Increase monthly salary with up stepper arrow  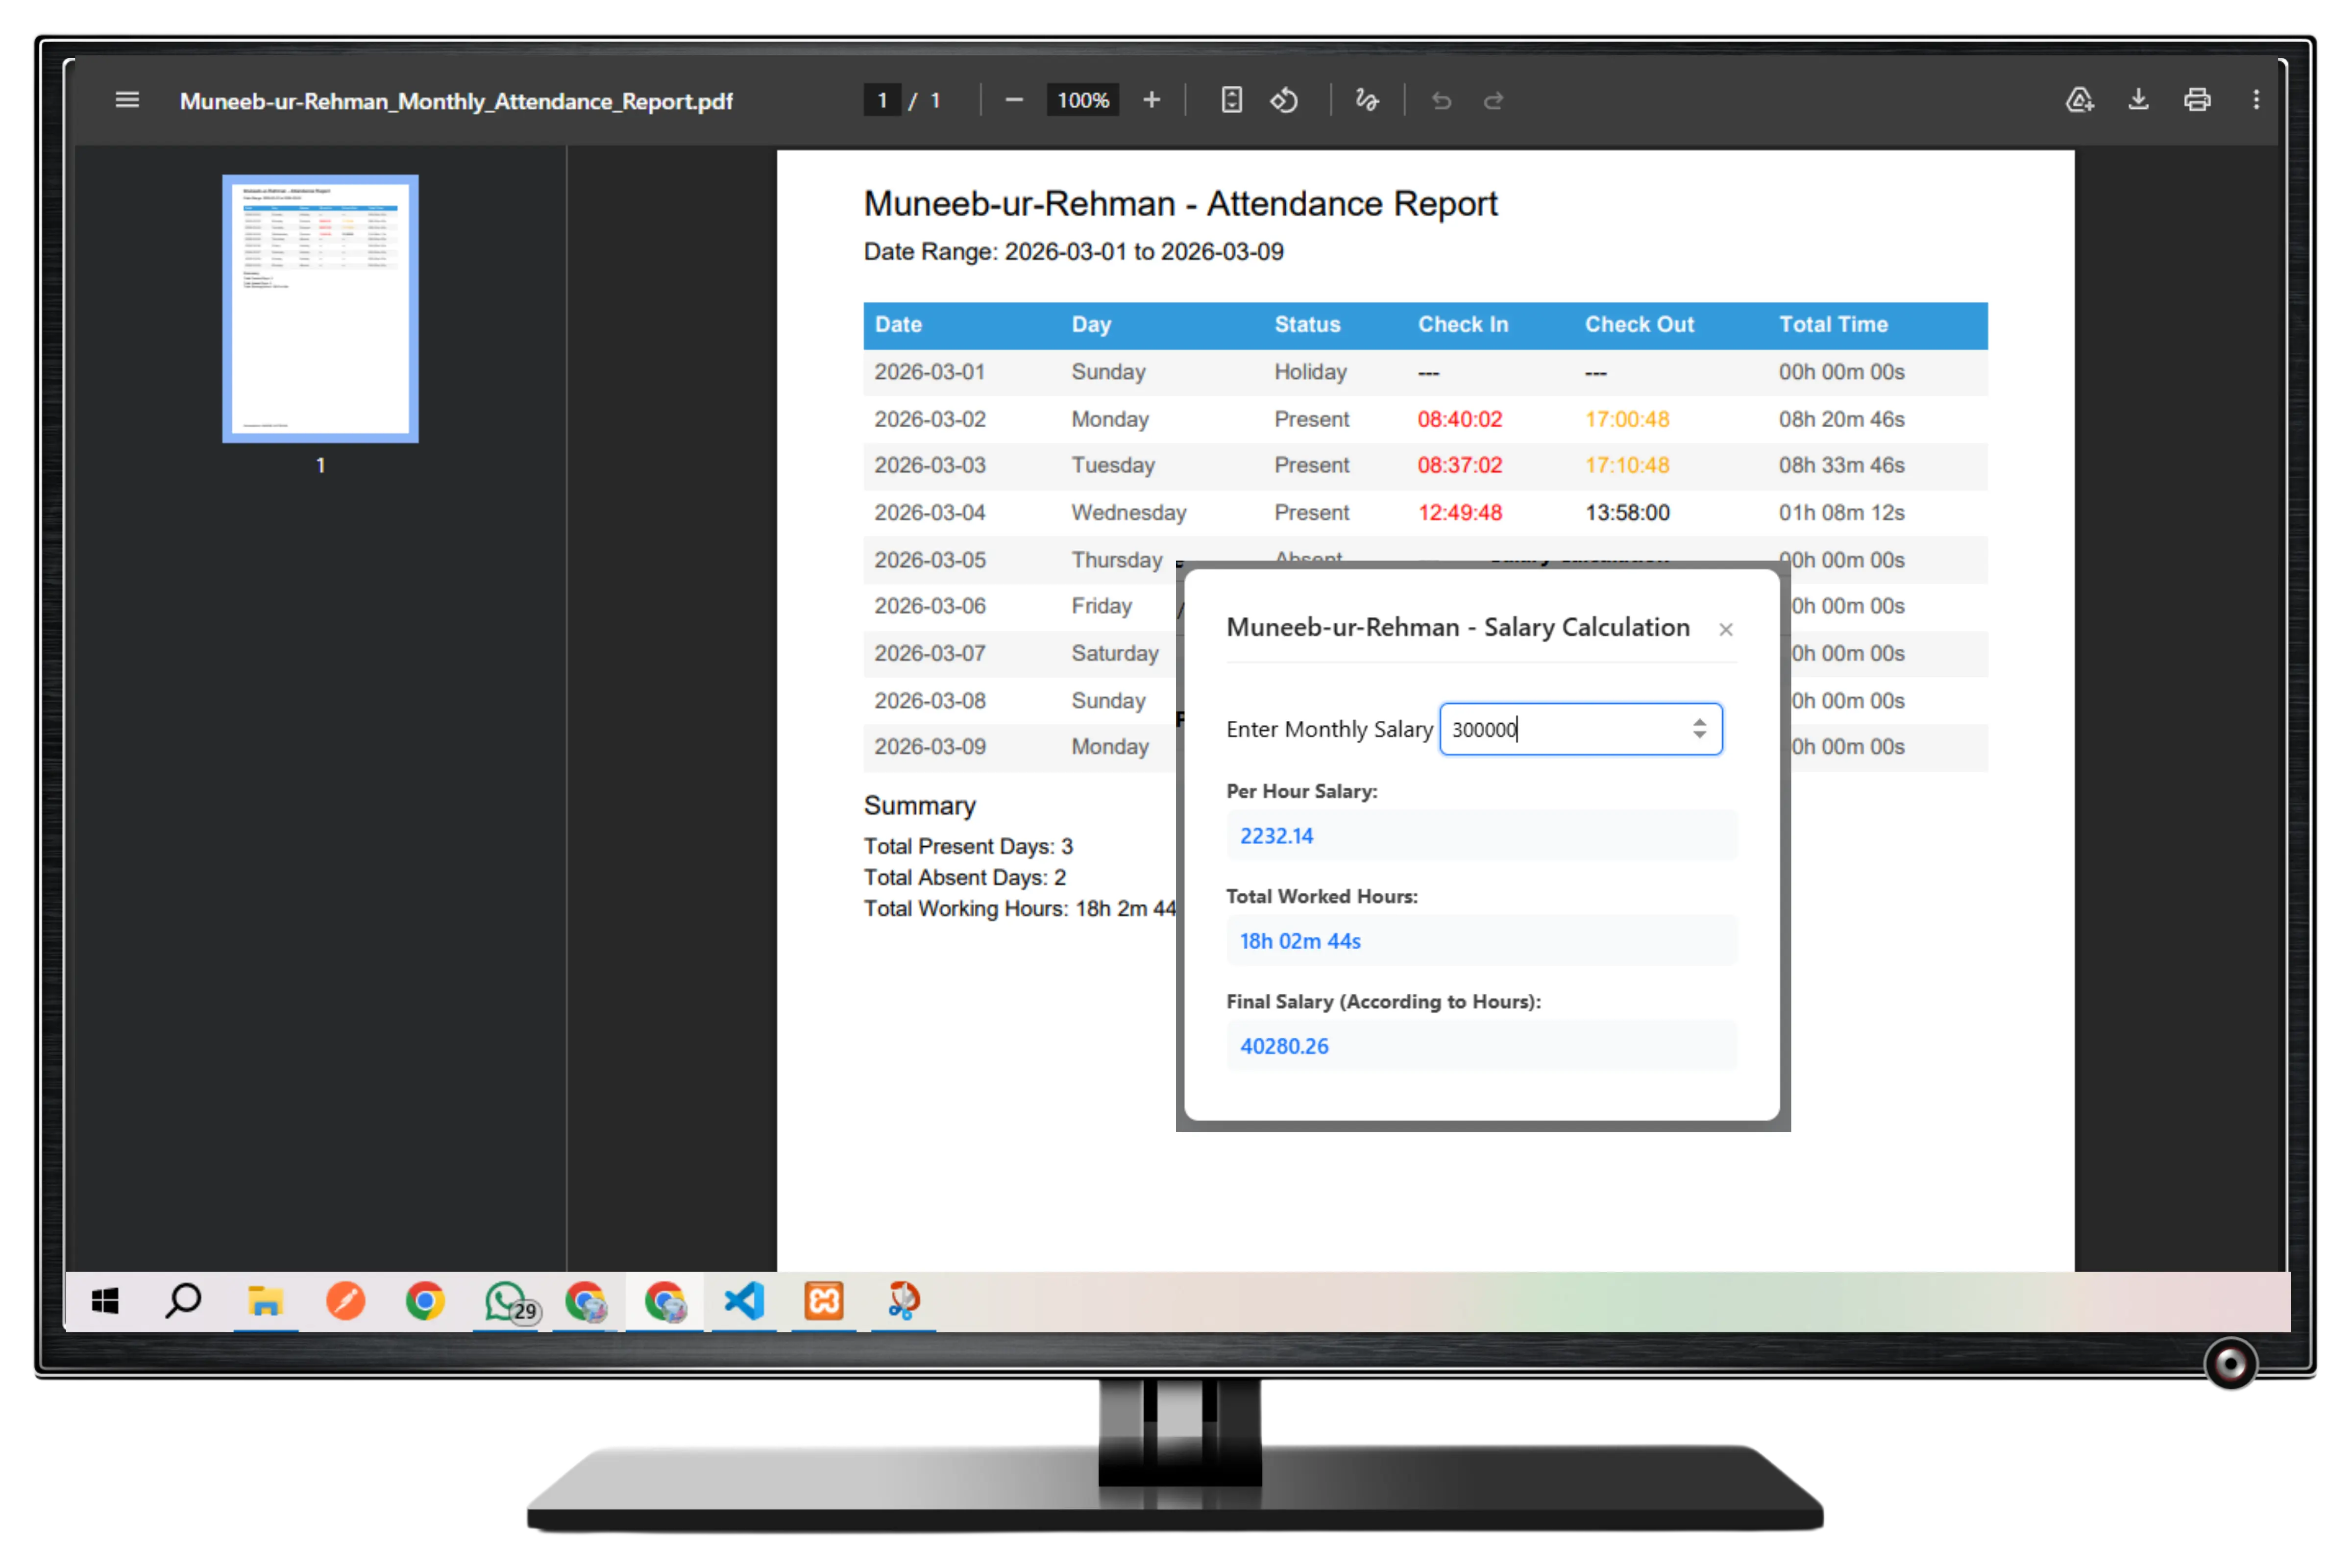1699,722
